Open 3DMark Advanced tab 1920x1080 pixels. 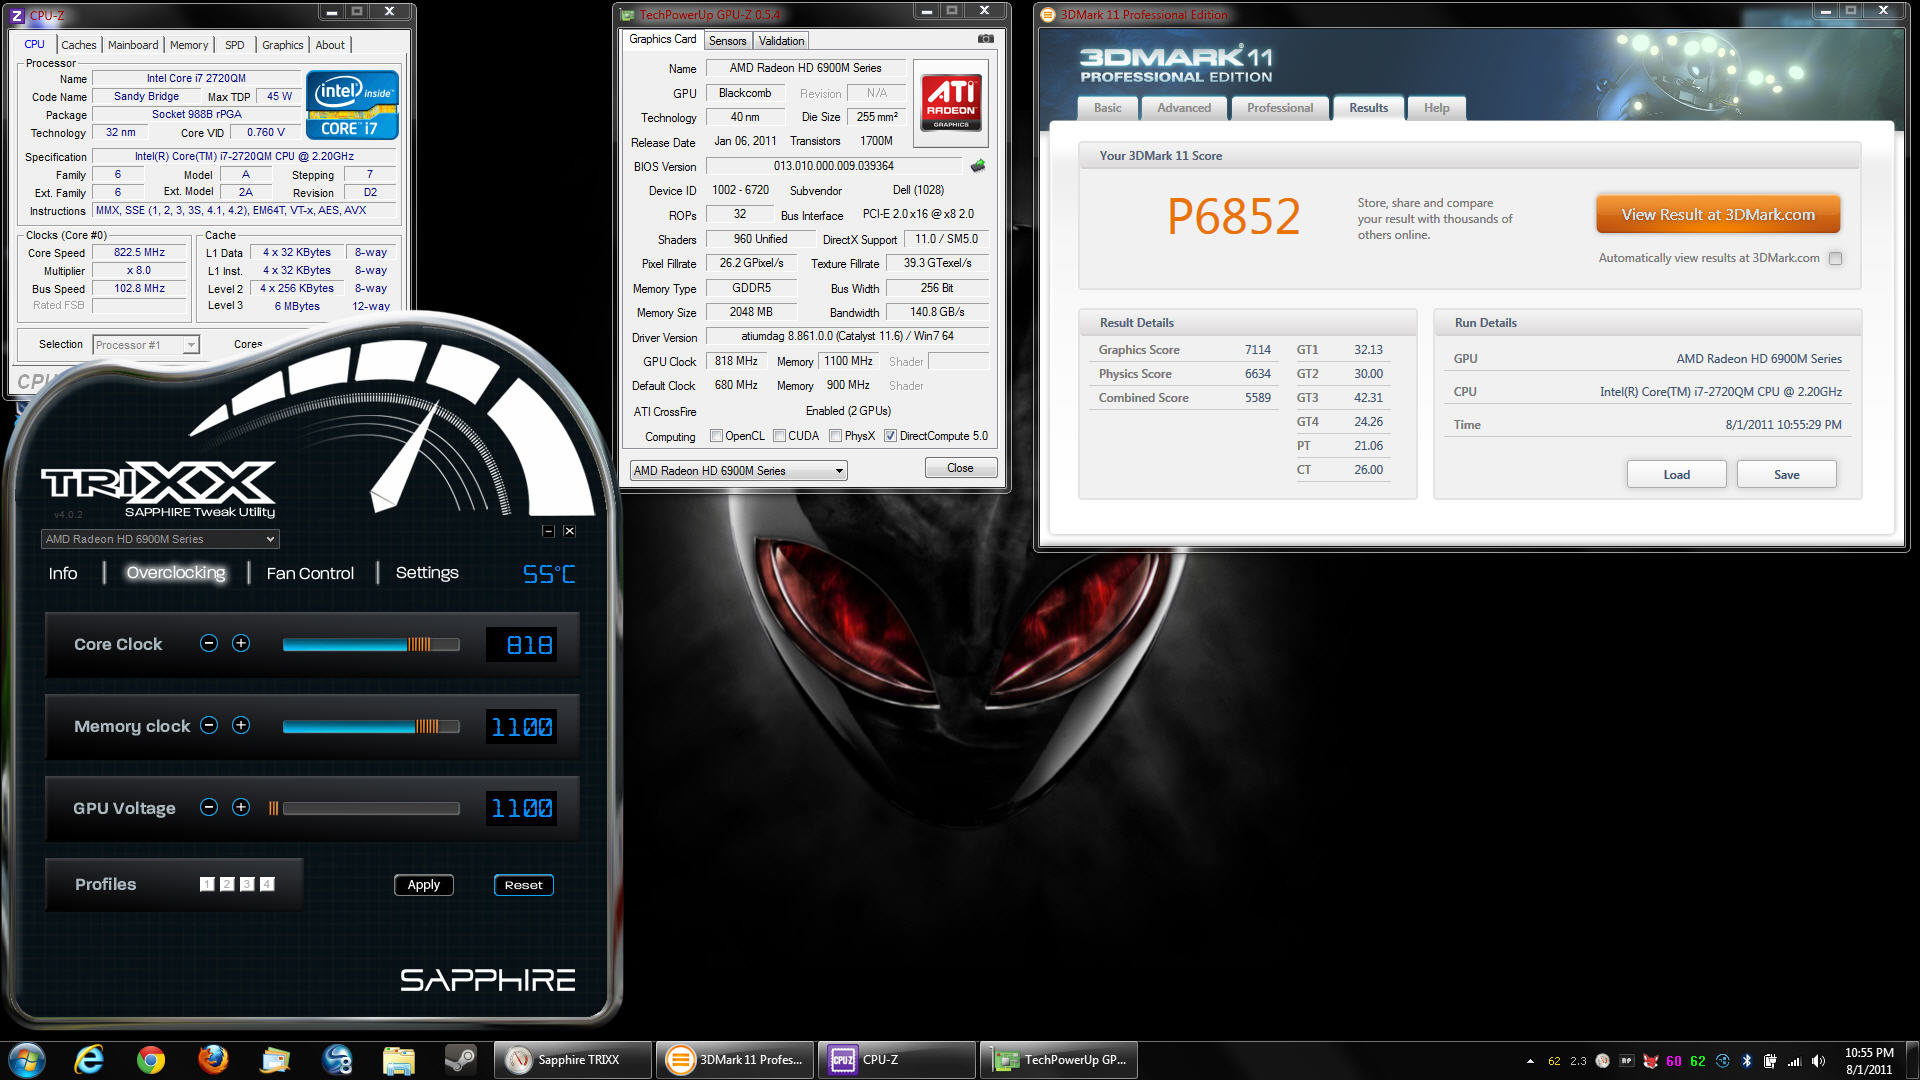tap(1184, 108)
